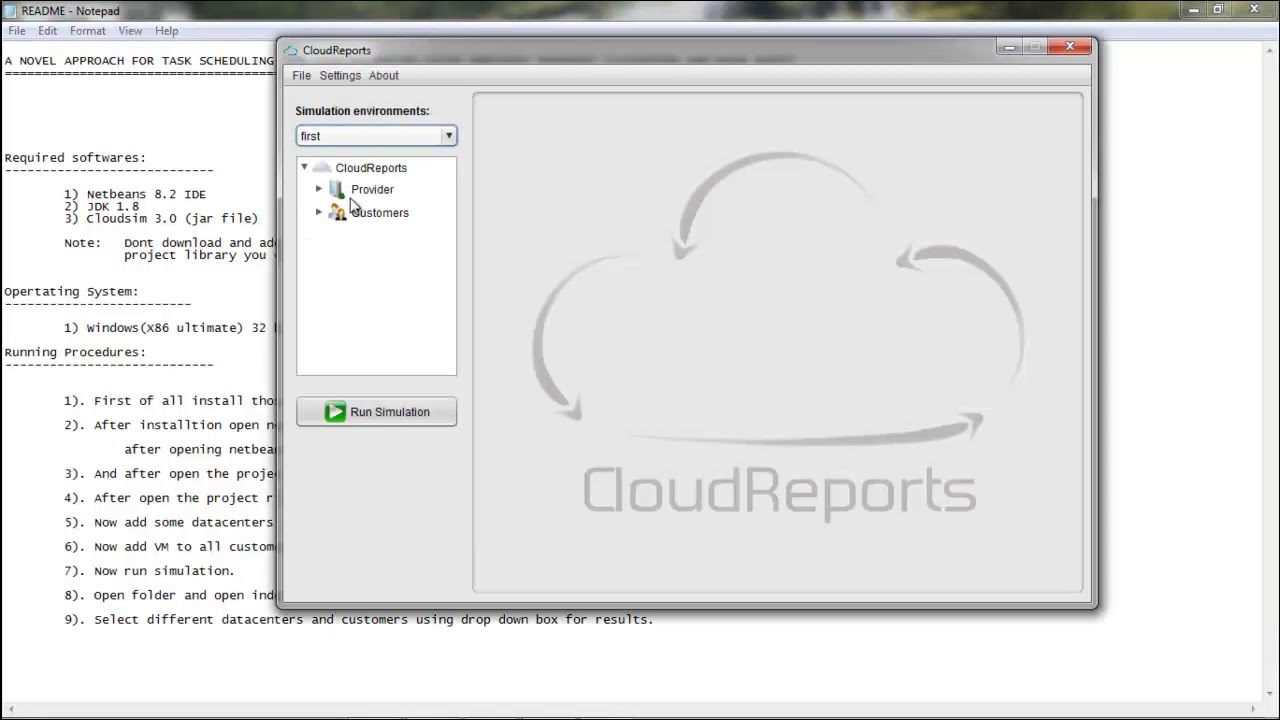Expand the Provider tree node
This screenshot has width=1280, height=720.
tap(319, 189)
